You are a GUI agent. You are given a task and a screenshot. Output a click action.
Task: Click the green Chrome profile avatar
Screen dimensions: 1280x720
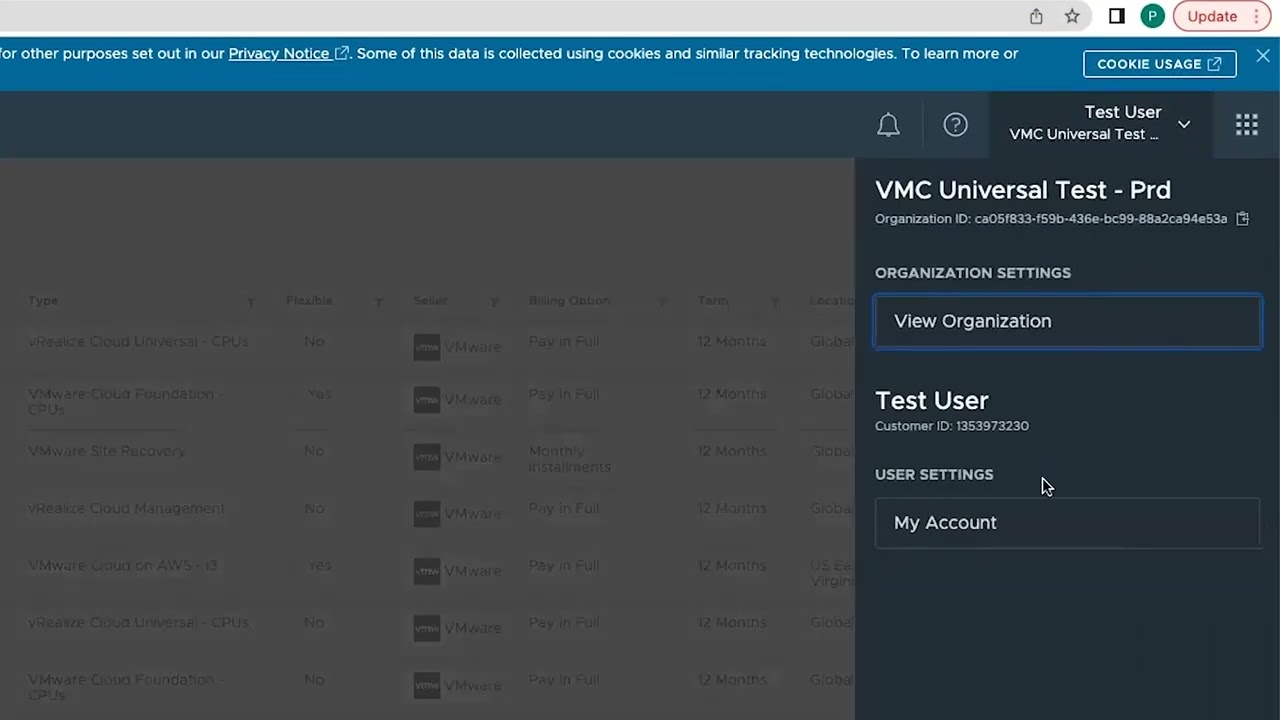(x=1152, y=16)
